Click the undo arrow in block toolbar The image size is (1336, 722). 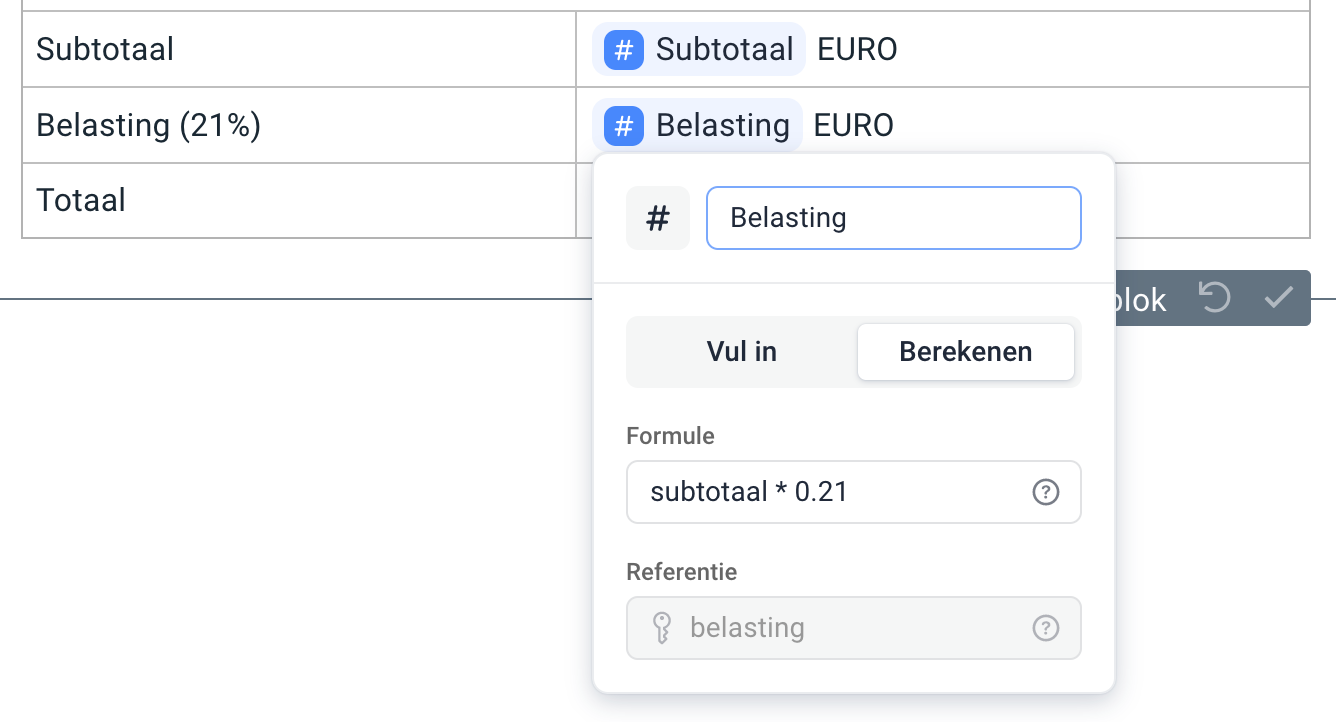[1214, 298]
